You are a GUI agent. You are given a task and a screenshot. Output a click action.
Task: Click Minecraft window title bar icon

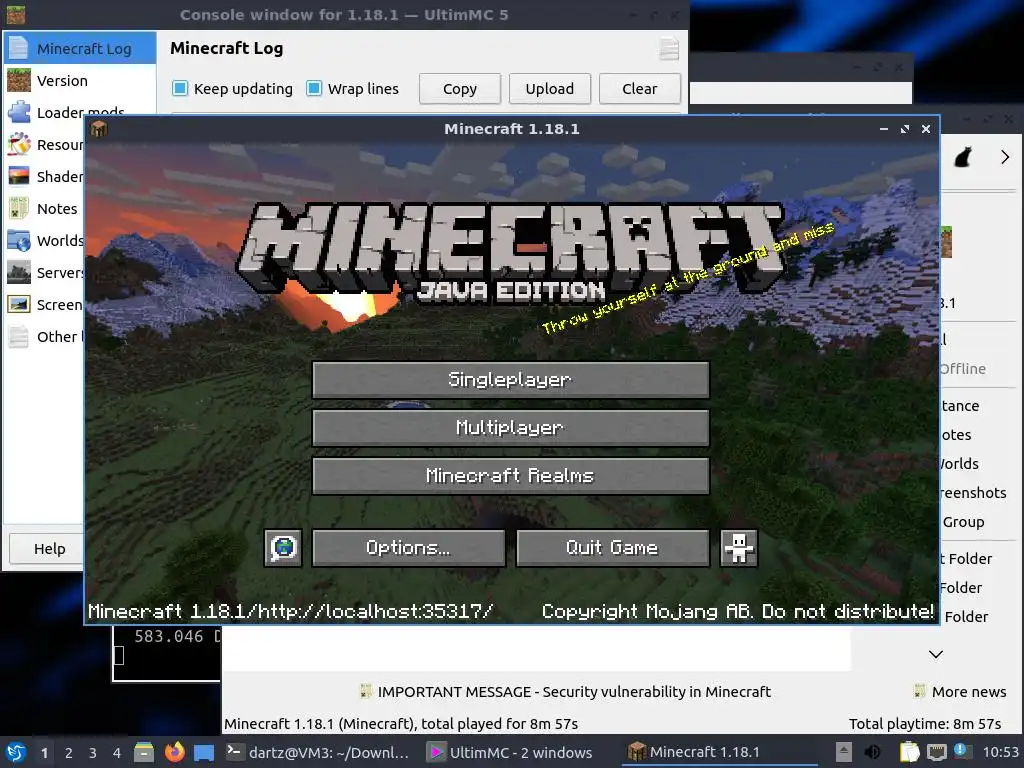pyautogui.click(x=99, y=129)
